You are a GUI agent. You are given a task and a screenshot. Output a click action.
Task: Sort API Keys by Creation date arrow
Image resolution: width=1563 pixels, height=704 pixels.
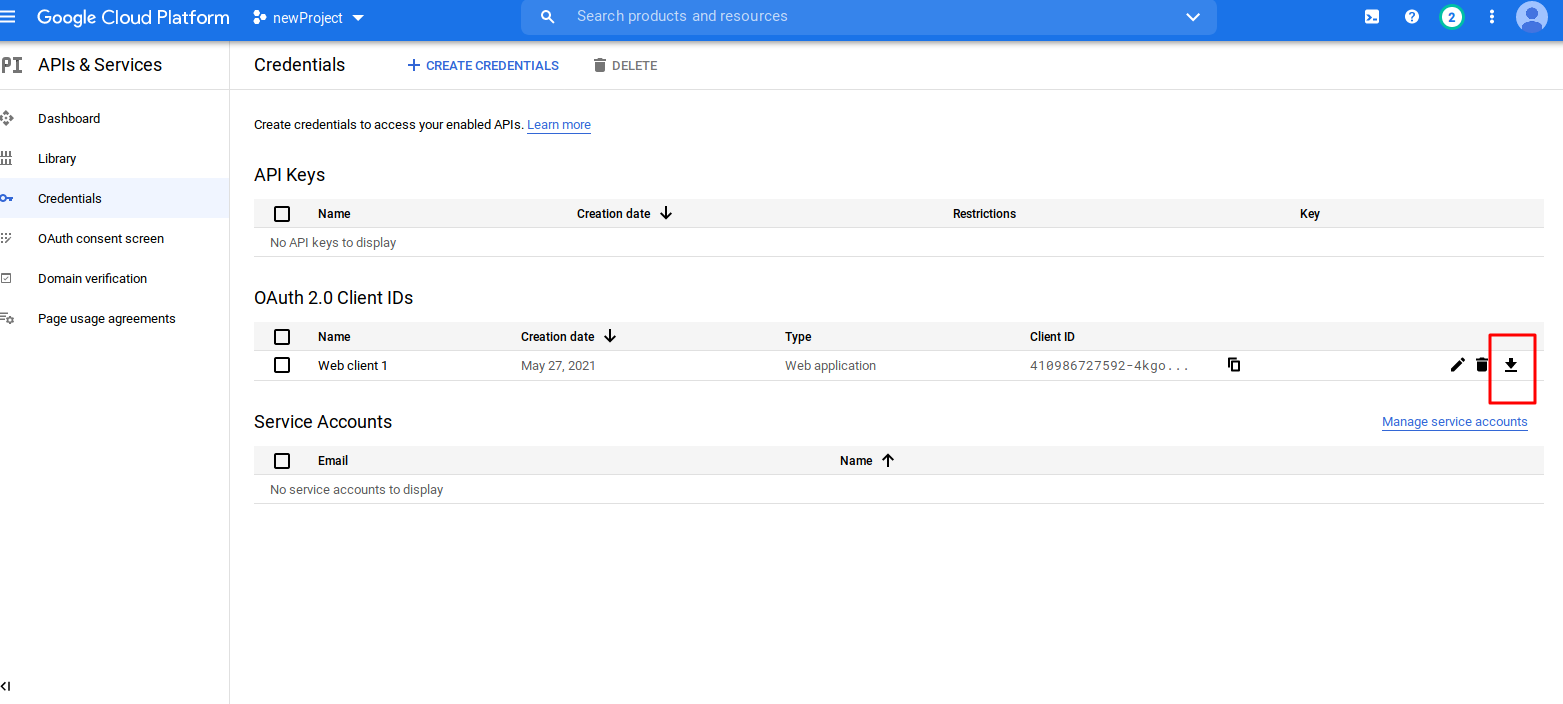666,213
